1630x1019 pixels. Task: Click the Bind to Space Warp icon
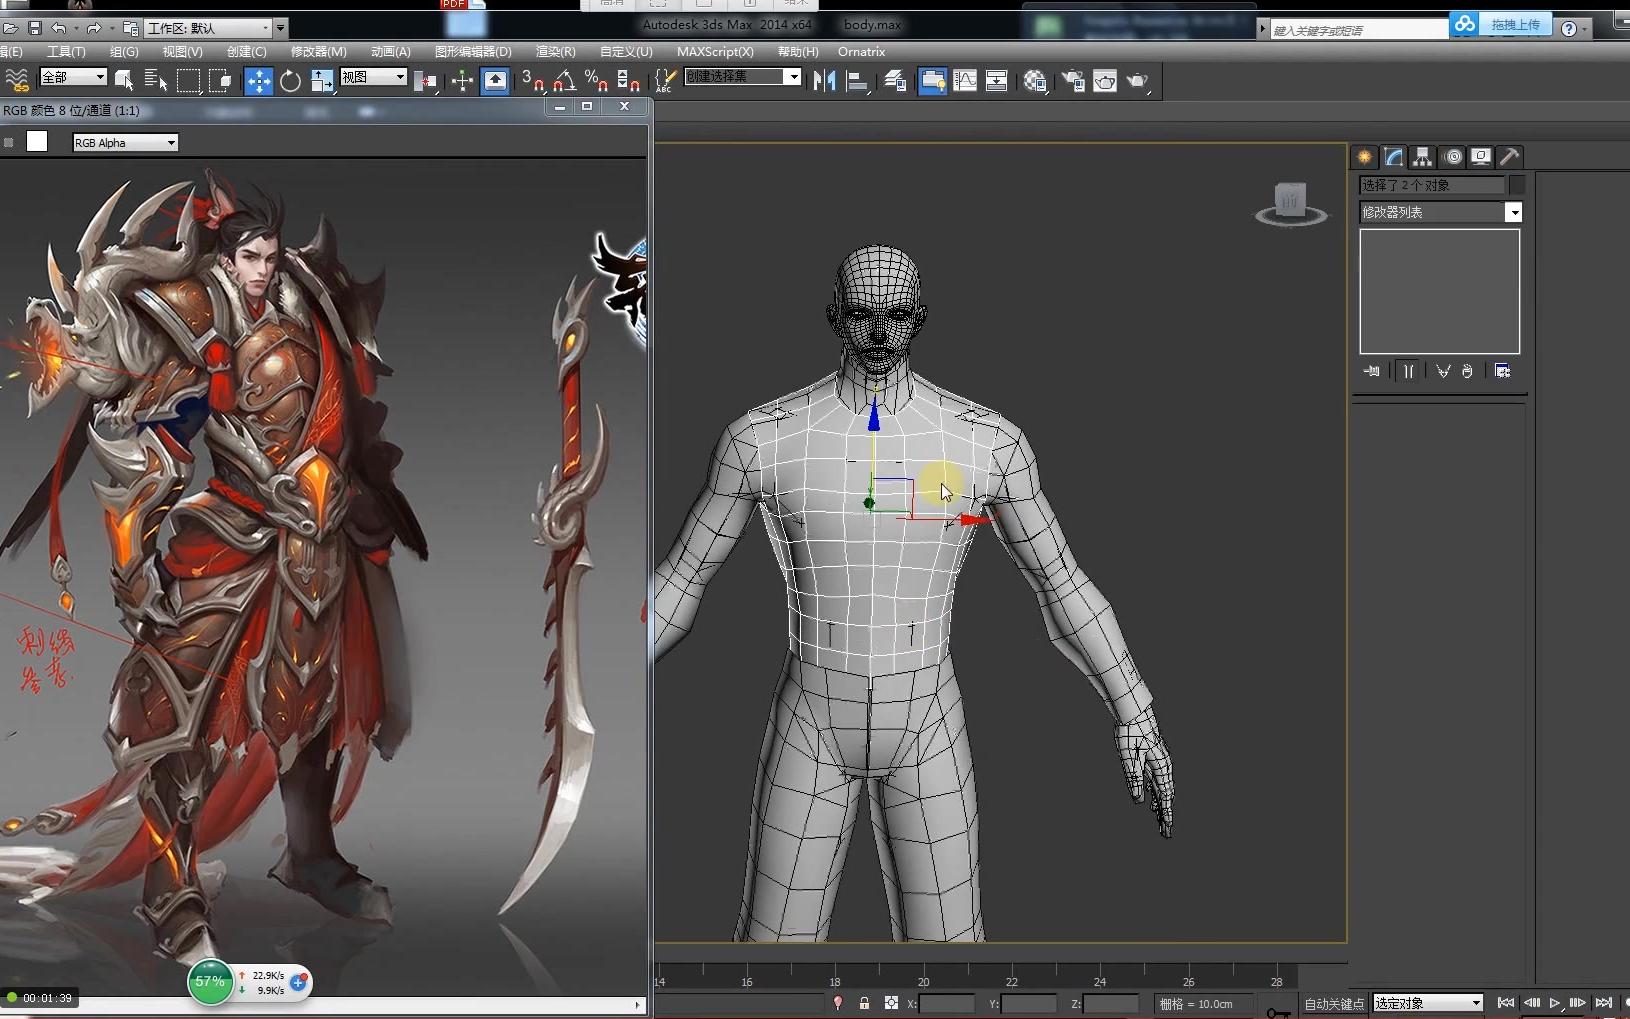coord(17,80)
